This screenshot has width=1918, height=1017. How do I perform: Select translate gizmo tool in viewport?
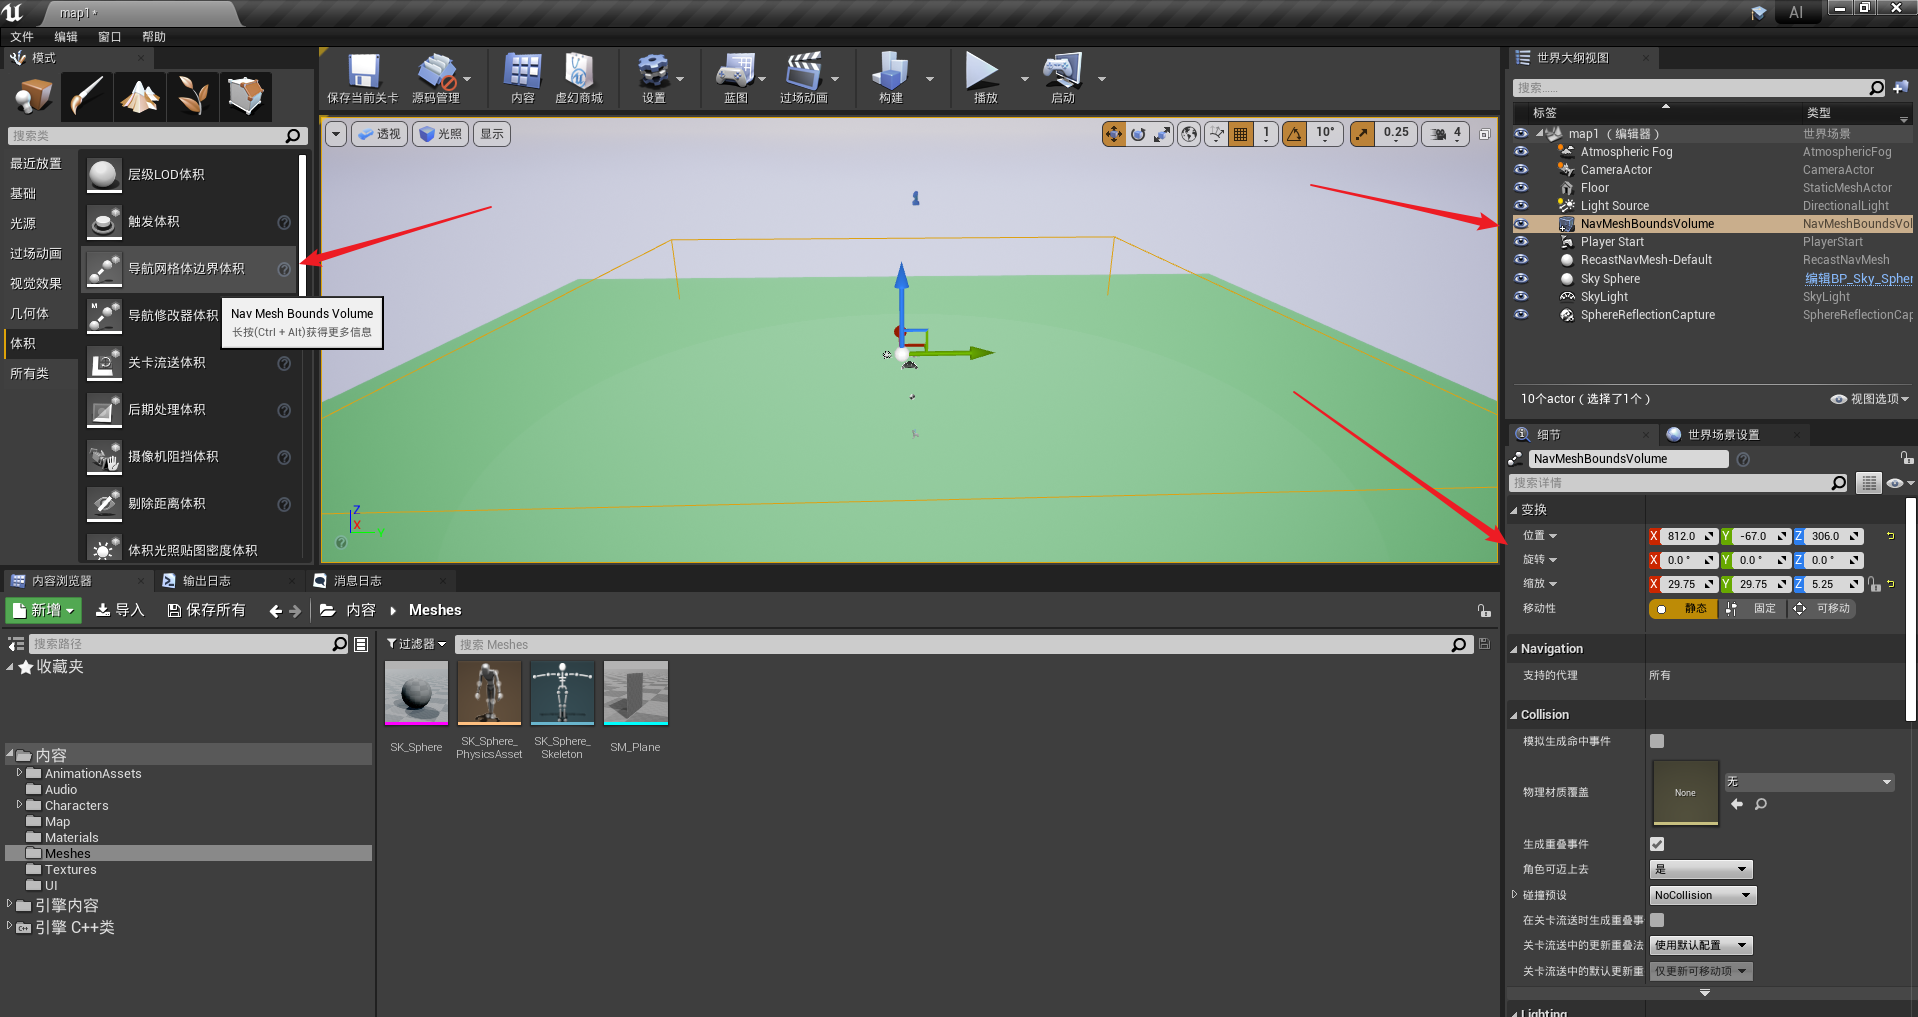click(1114, 134)
